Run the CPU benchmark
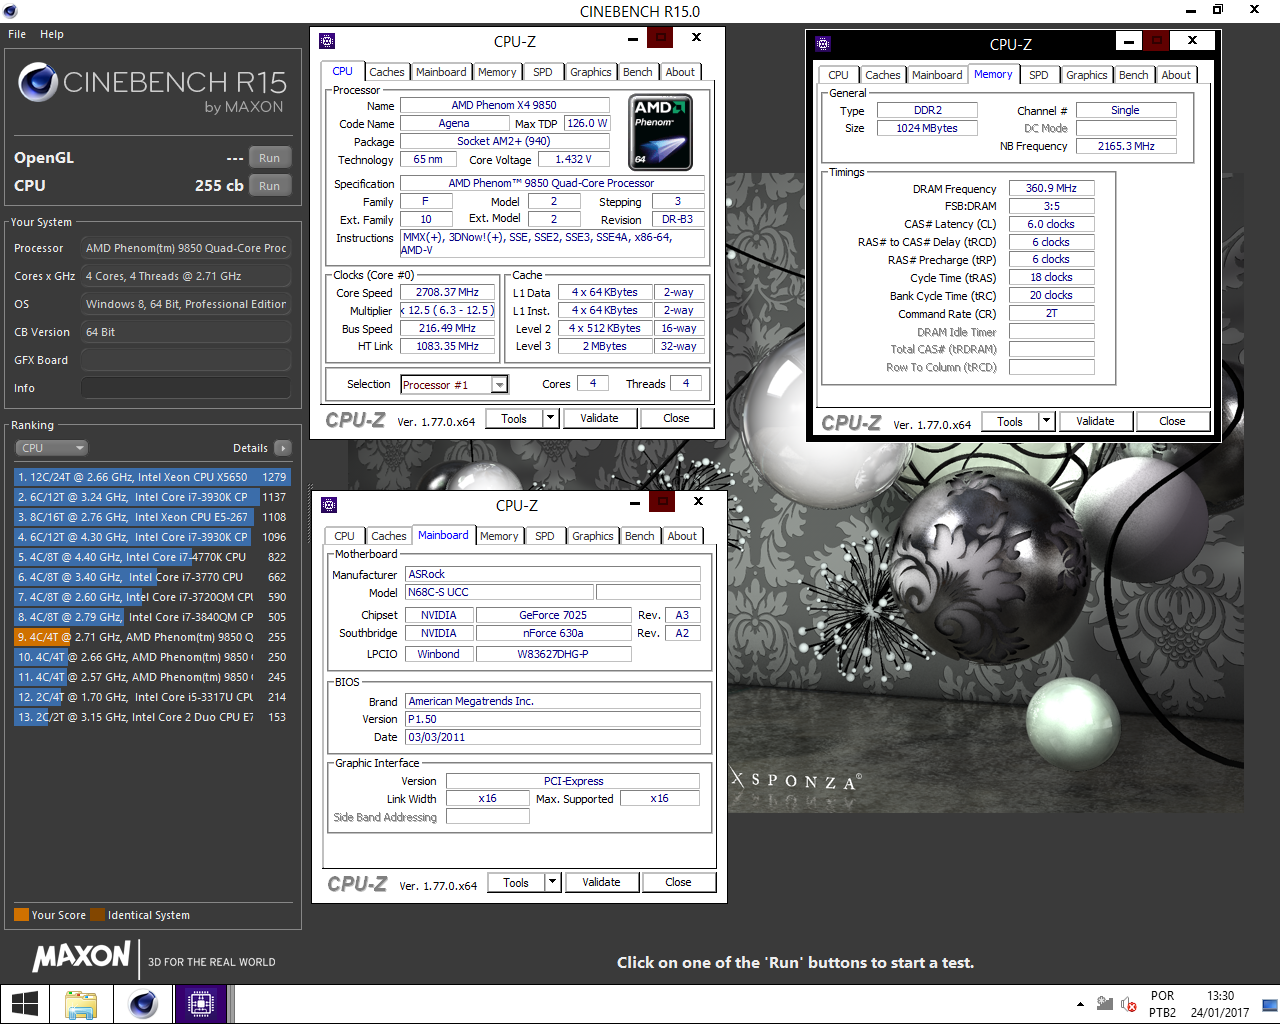The image size is (1280, 1024). [270, 186]
